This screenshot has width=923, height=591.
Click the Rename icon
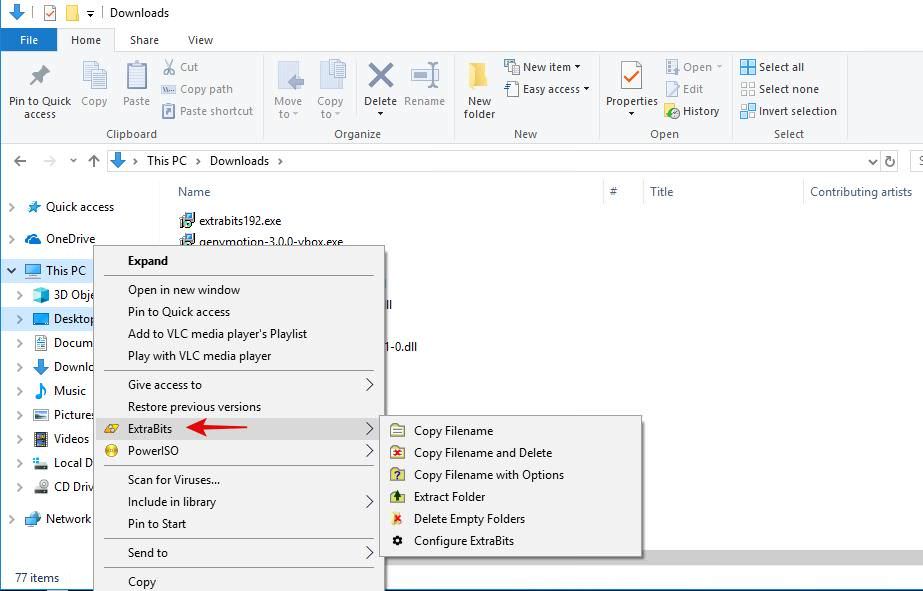click(424, 75)
